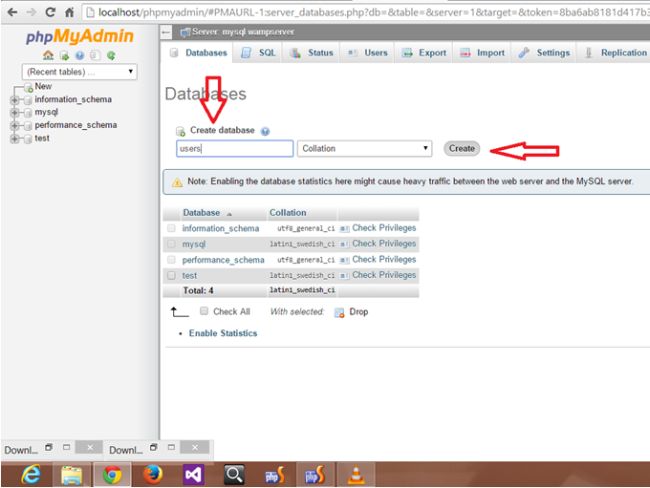
Task: Sort by the Database column header
Action: (201, 213)
